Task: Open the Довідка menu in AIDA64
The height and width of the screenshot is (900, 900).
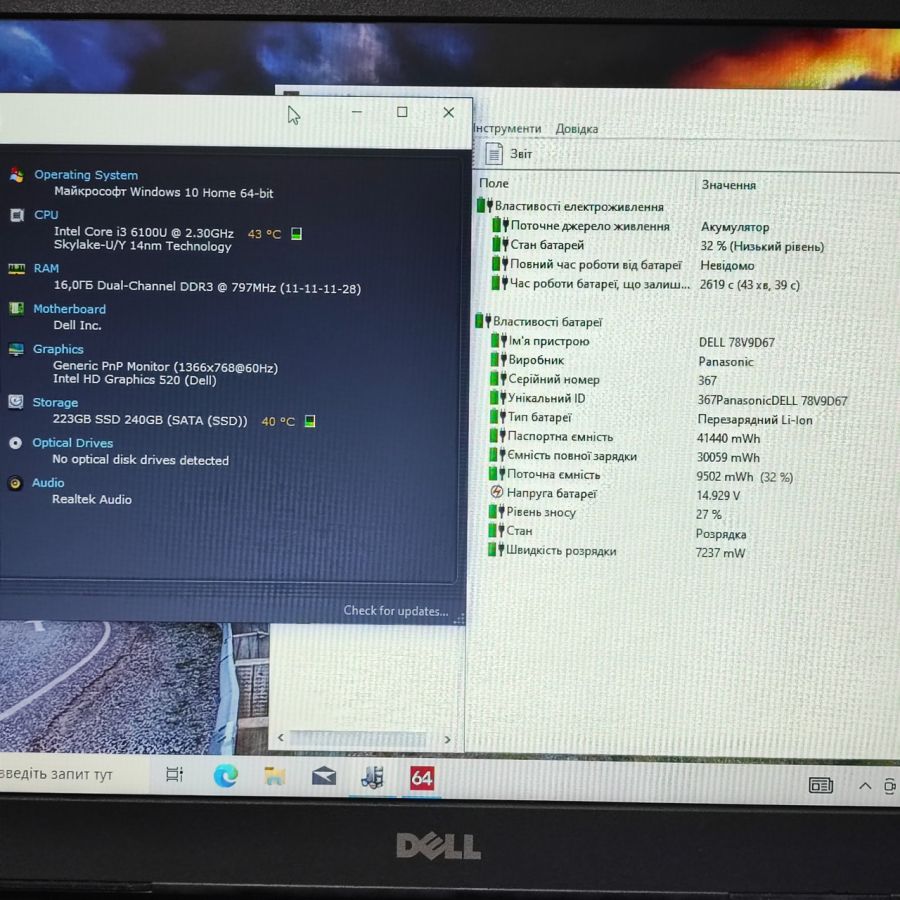Action: [576, 129]
